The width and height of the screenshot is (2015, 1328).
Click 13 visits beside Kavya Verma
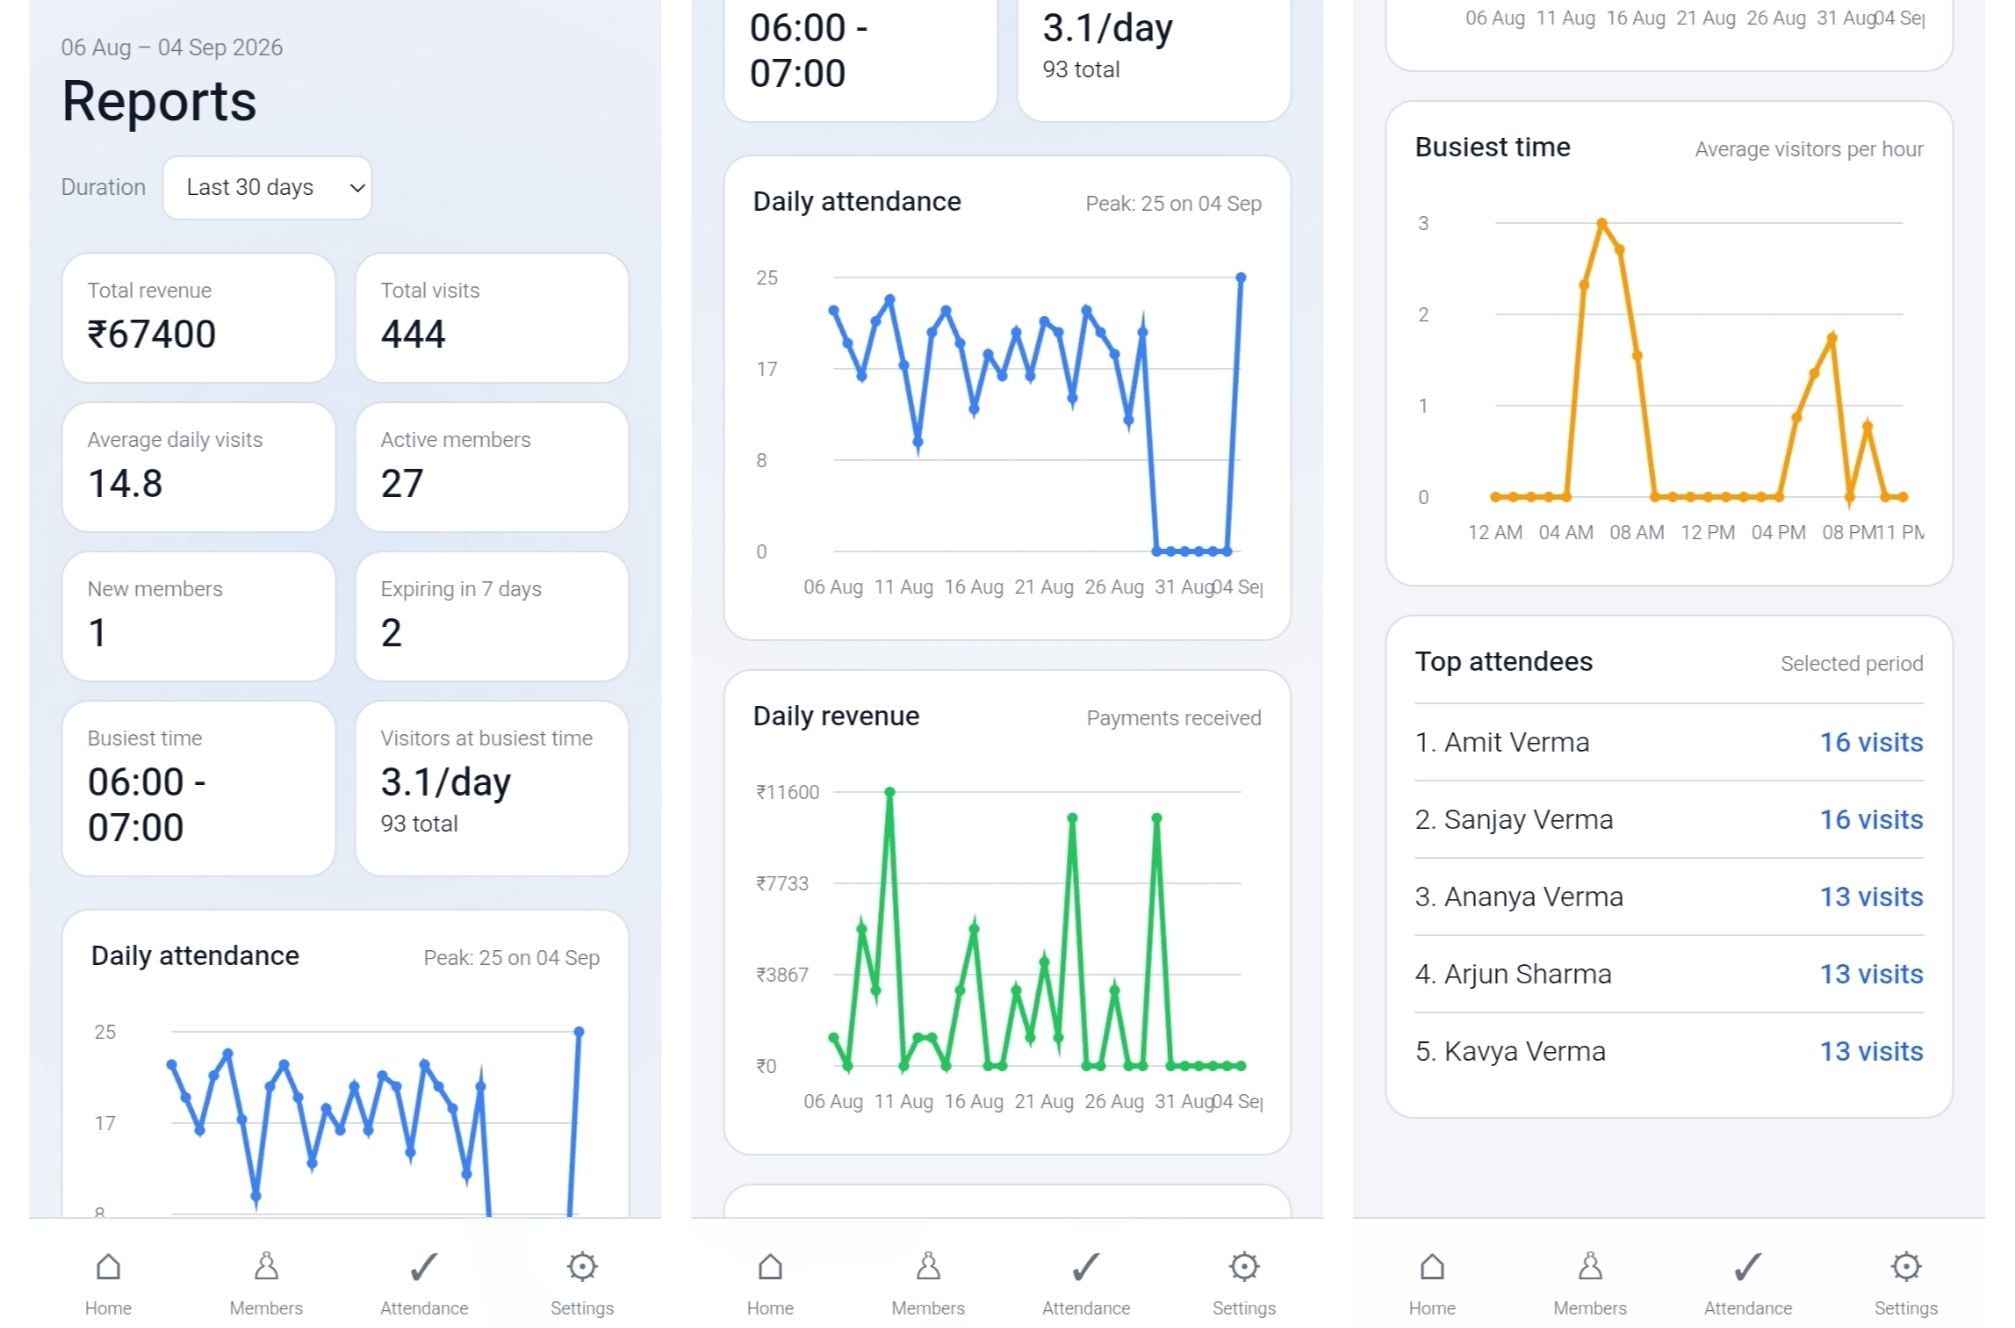pyautogui.click(x=1871, y=1051)
